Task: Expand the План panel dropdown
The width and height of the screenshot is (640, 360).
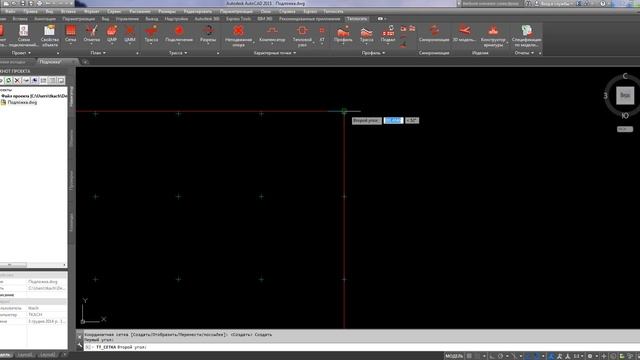Action: coord(98,53)
